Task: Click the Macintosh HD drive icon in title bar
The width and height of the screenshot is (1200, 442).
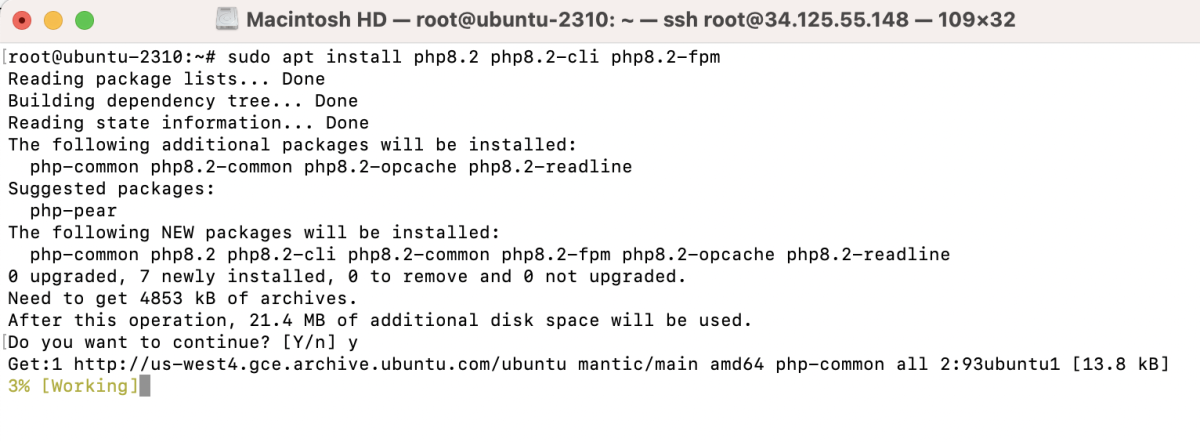Action: coord(227,19)
